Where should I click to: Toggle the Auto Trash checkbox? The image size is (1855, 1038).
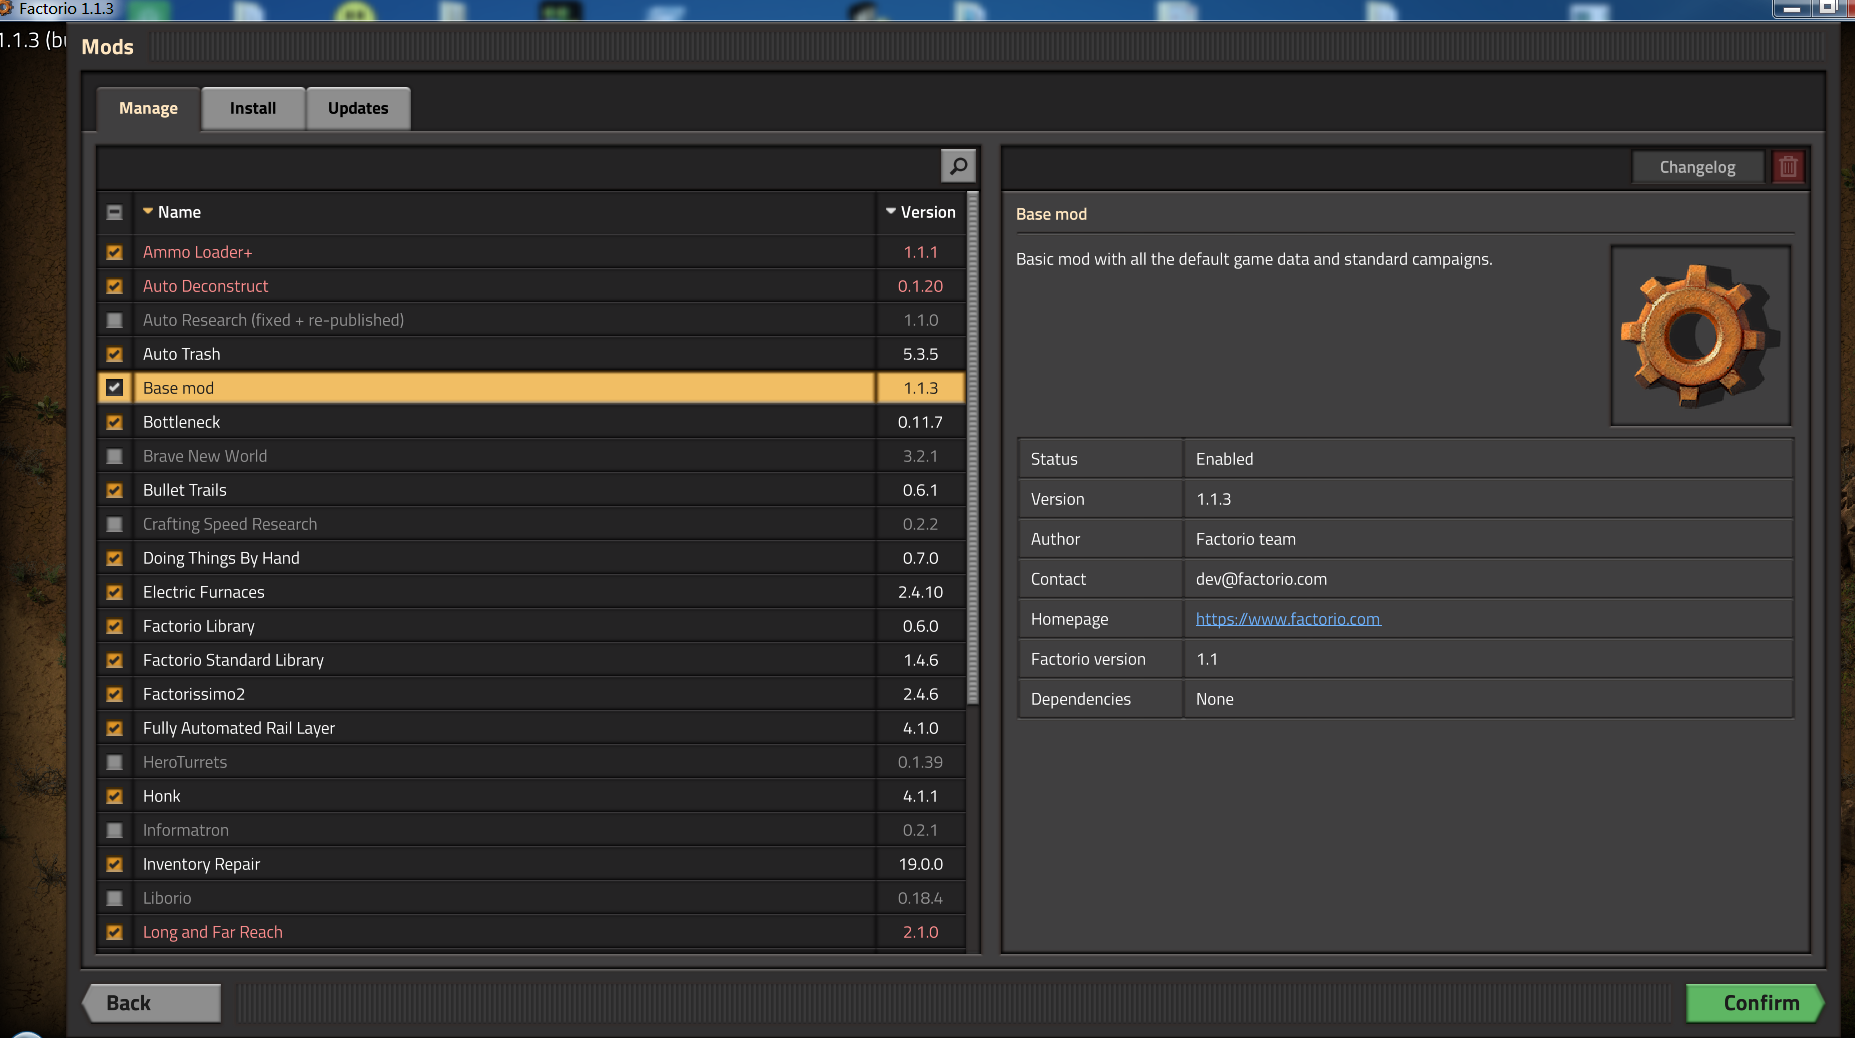coord(115,354)
